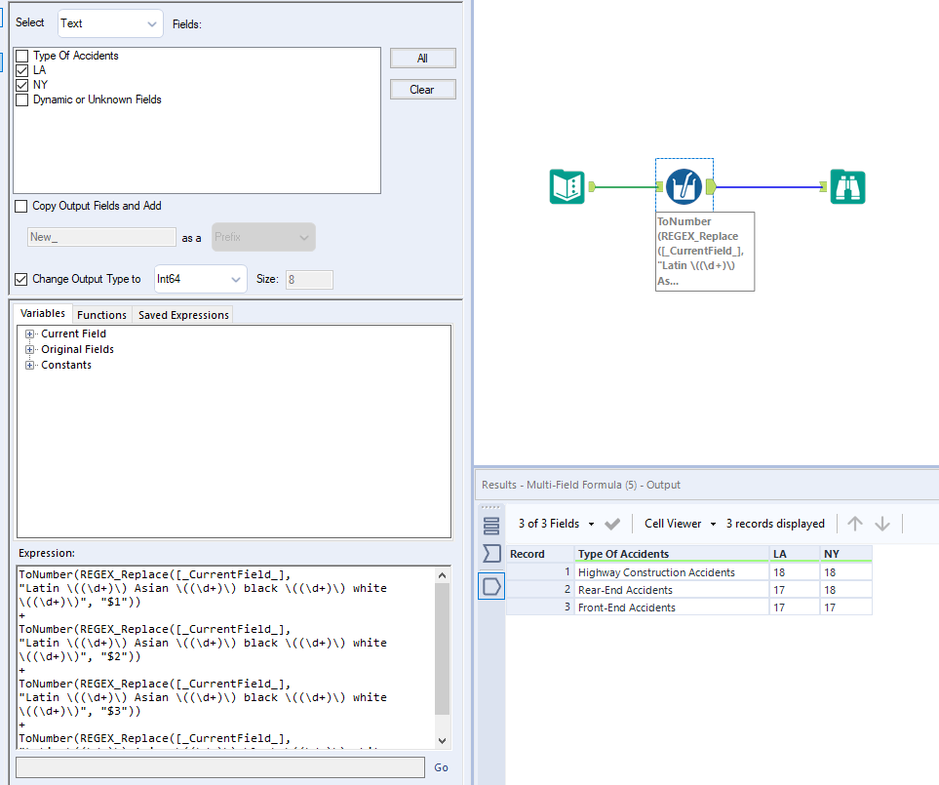The image size is (939, 785).
Task: Select the Highway Construction Accidents cell
Action: pos(671,572)
